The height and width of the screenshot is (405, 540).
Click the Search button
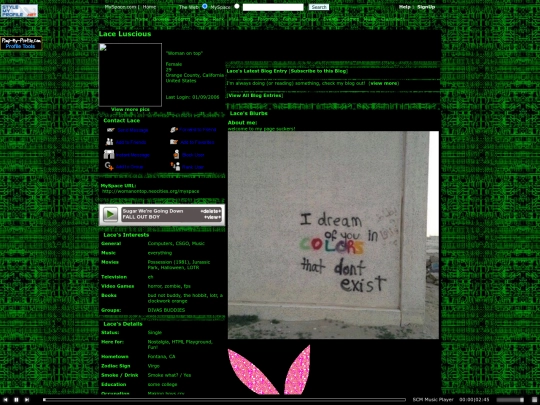tap(319, 7)
